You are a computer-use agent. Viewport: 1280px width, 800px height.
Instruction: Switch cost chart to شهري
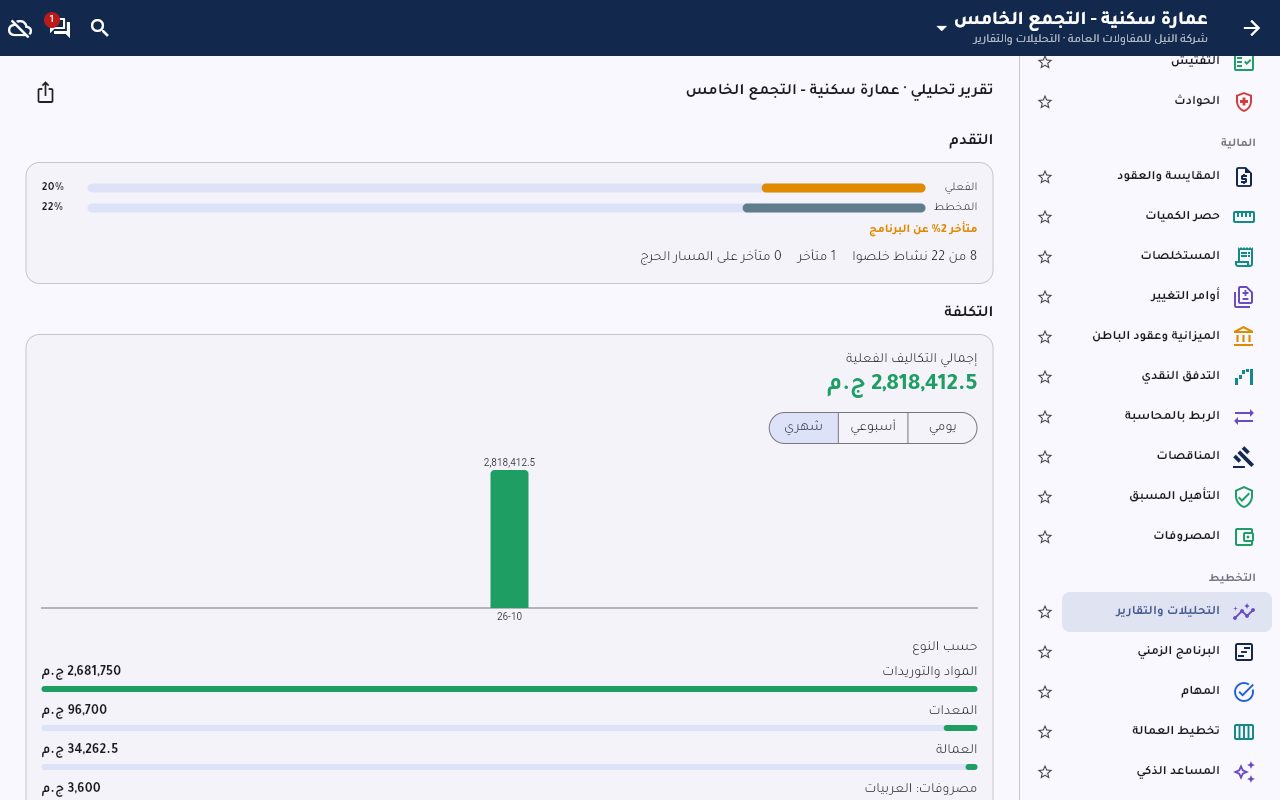804,427
